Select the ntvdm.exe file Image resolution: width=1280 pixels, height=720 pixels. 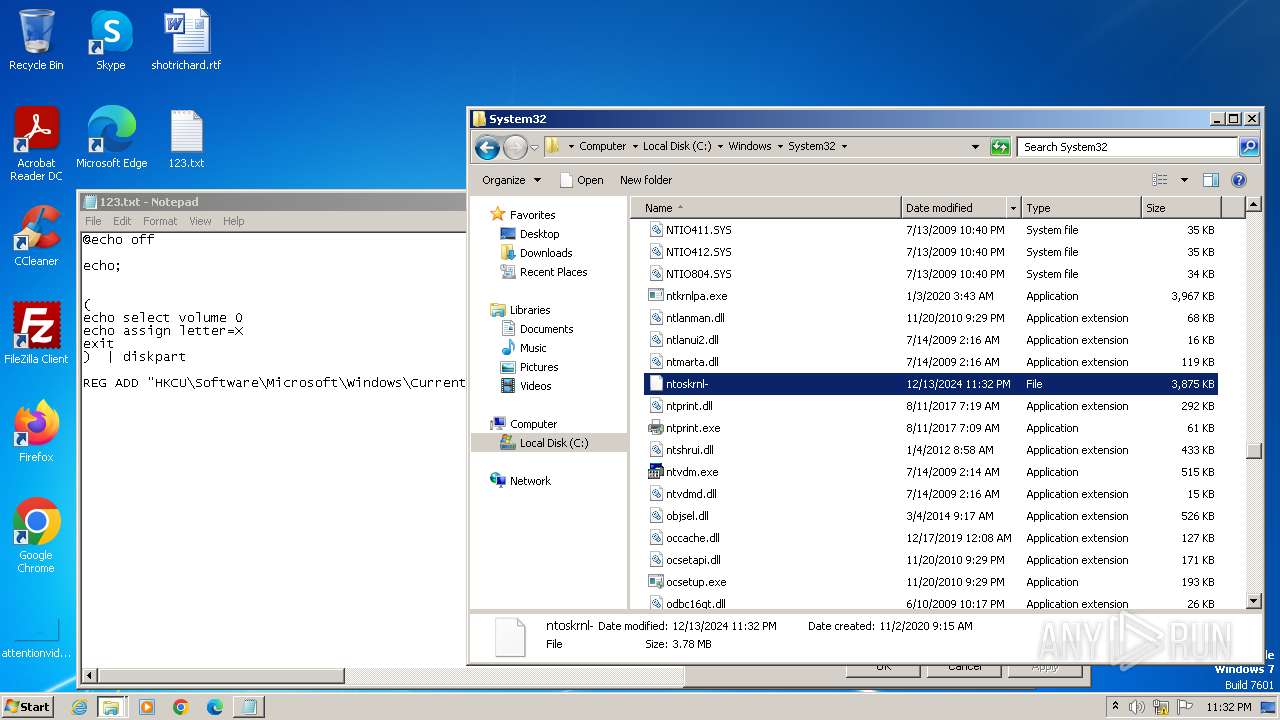[692, 472]
